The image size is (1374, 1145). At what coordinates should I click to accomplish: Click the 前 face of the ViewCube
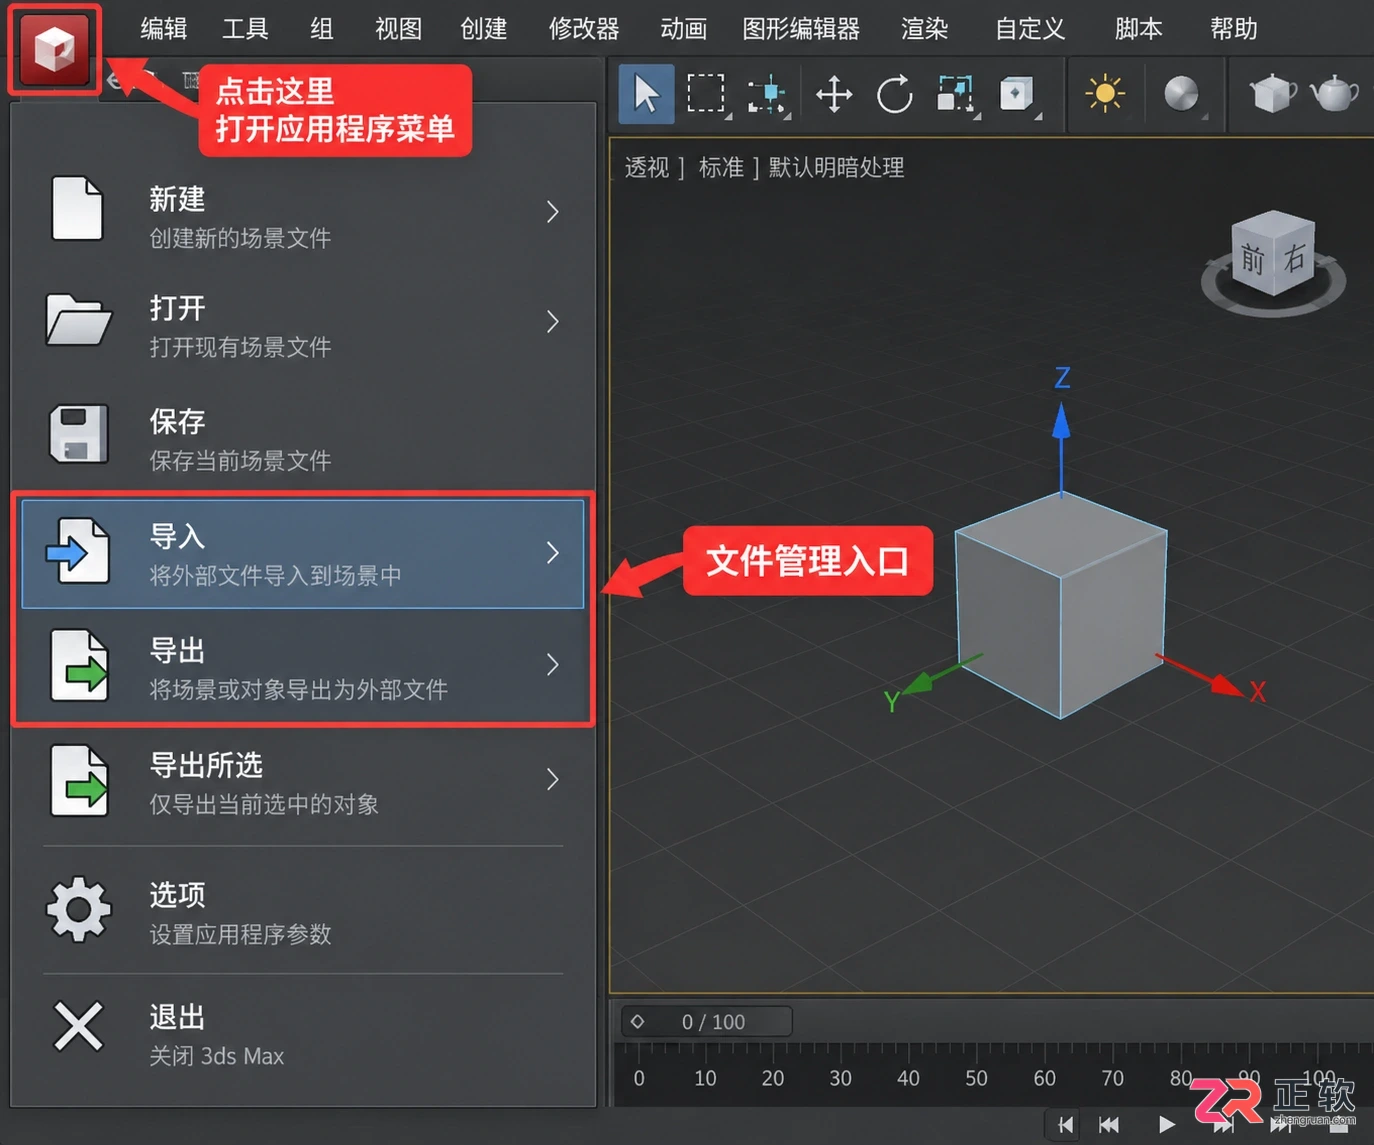1252,260
